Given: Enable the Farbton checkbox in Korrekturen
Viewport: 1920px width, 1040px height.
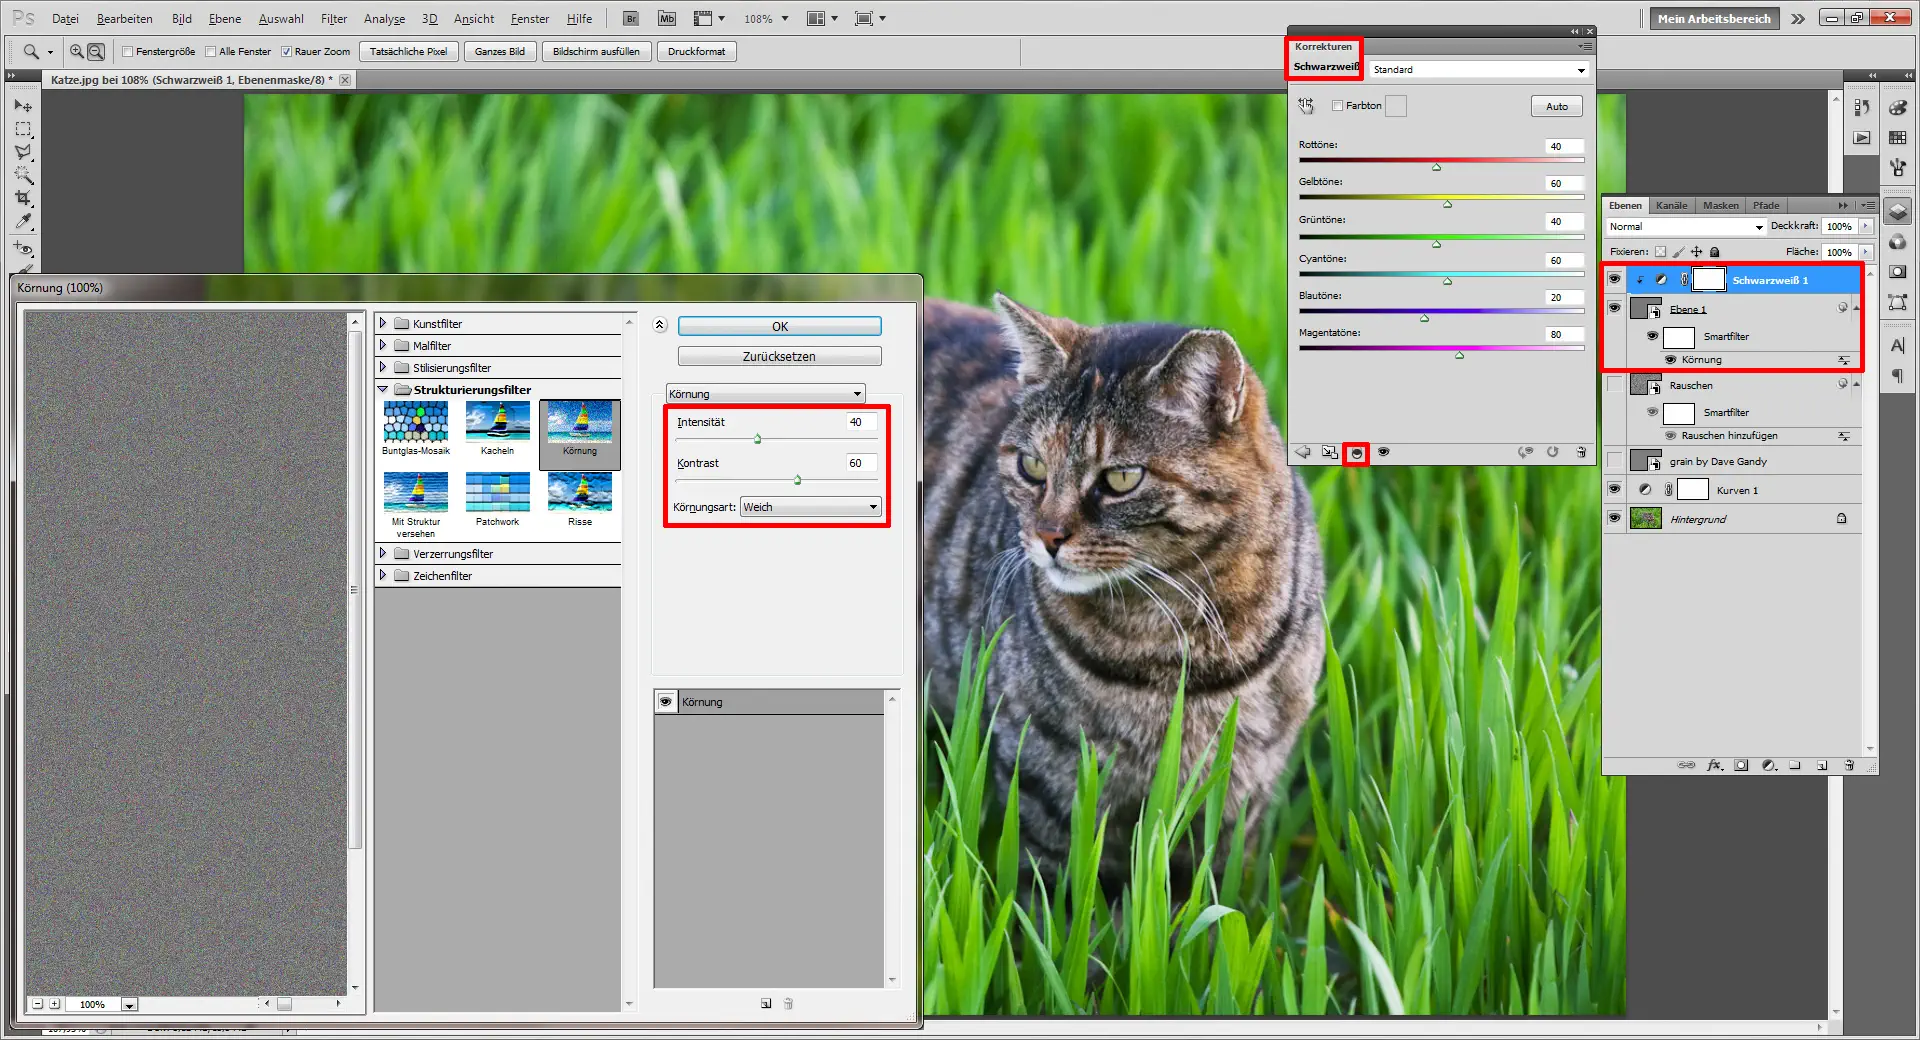Looking at the screenshot, I should click(x=1338, y=105).
